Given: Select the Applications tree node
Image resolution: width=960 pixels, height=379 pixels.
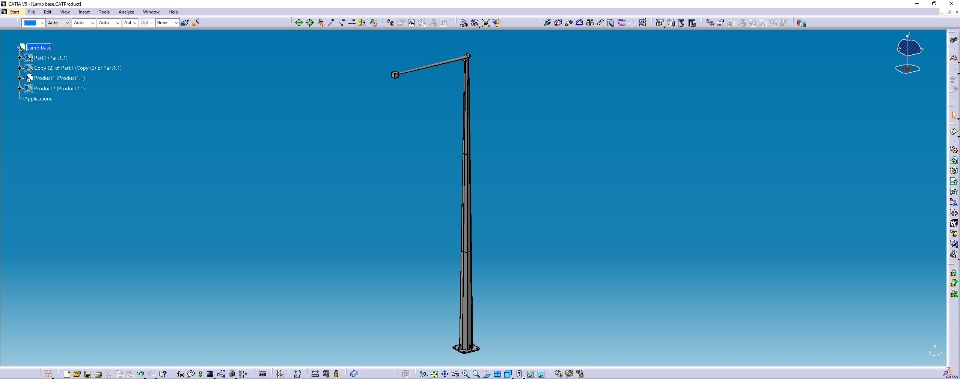Looking at the screenshot, I should tap(38, 99).
